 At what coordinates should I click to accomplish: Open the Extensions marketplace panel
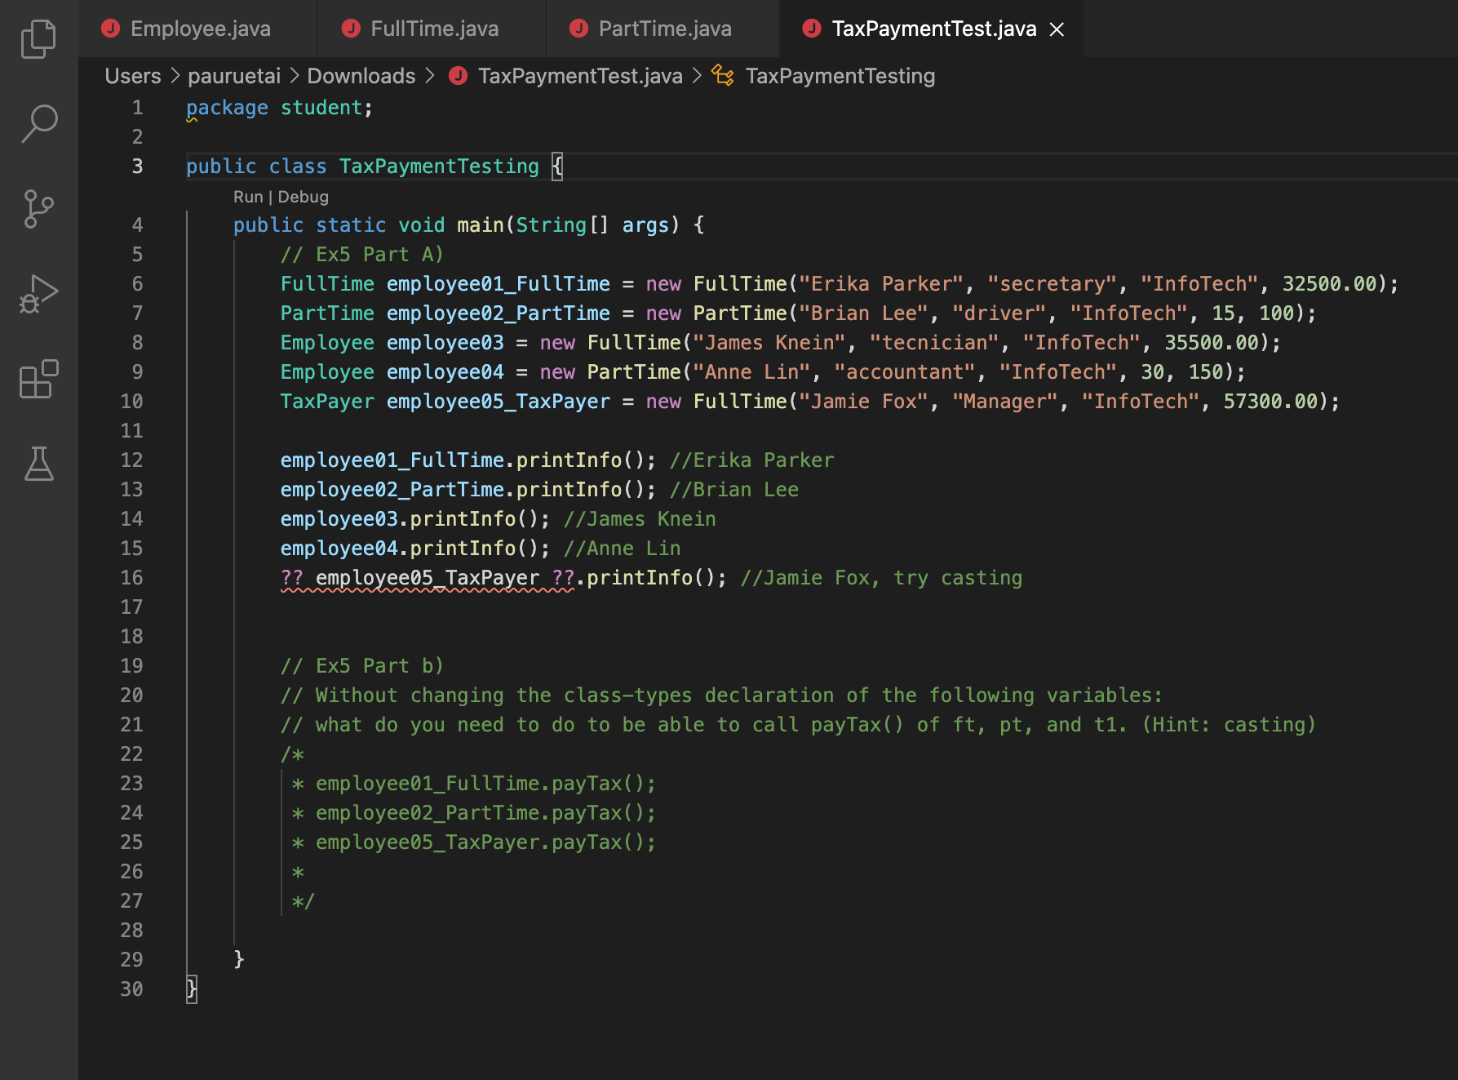tap(38, 379)
